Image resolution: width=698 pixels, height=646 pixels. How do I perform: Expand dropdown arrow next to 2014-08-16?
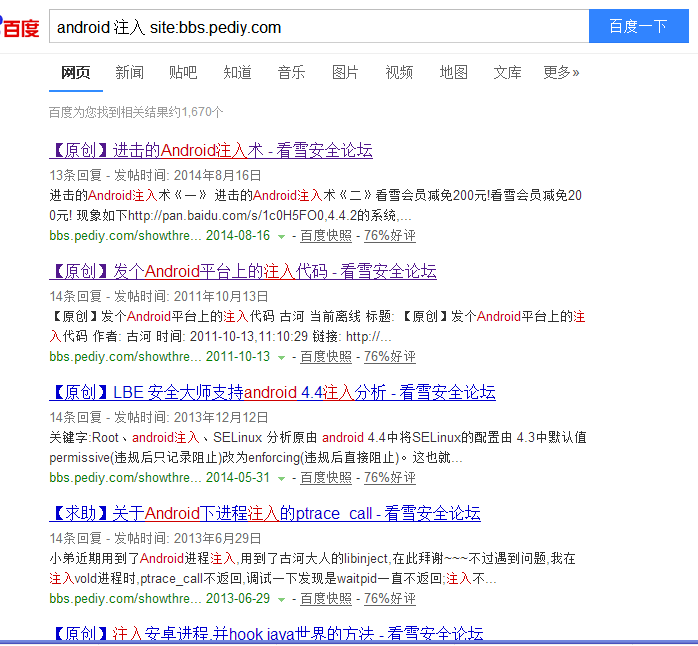pyautogui.click(x=281, y=237)
